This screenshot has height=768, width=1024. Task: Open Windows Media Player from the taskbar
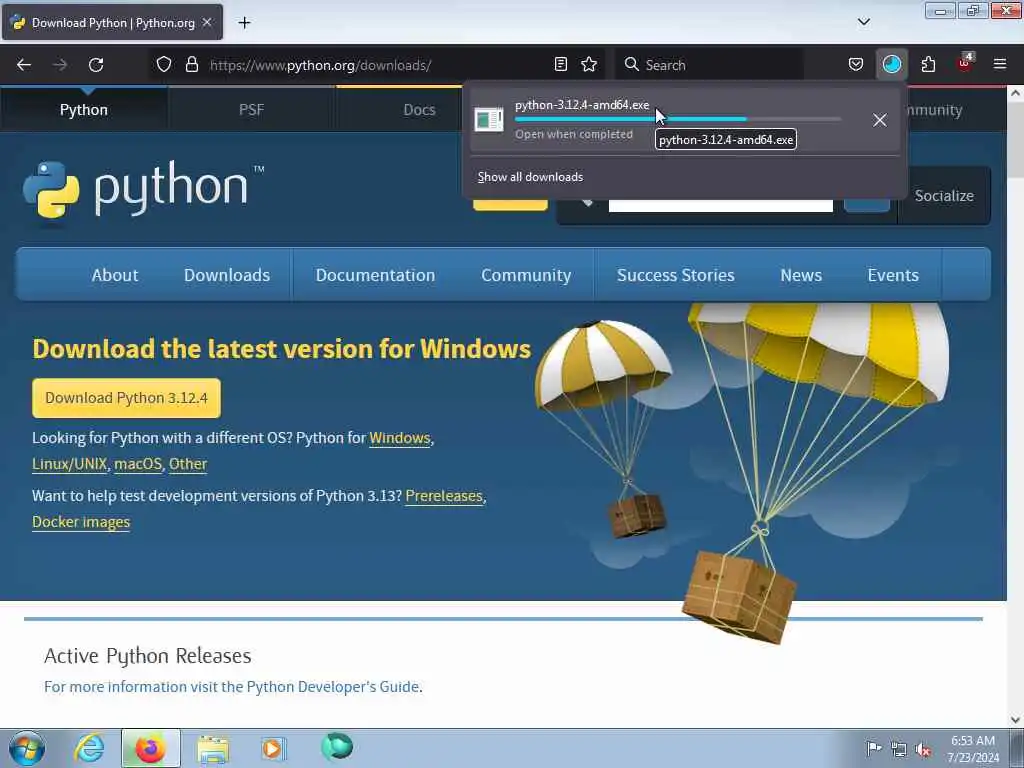click(x=273, y=748)
